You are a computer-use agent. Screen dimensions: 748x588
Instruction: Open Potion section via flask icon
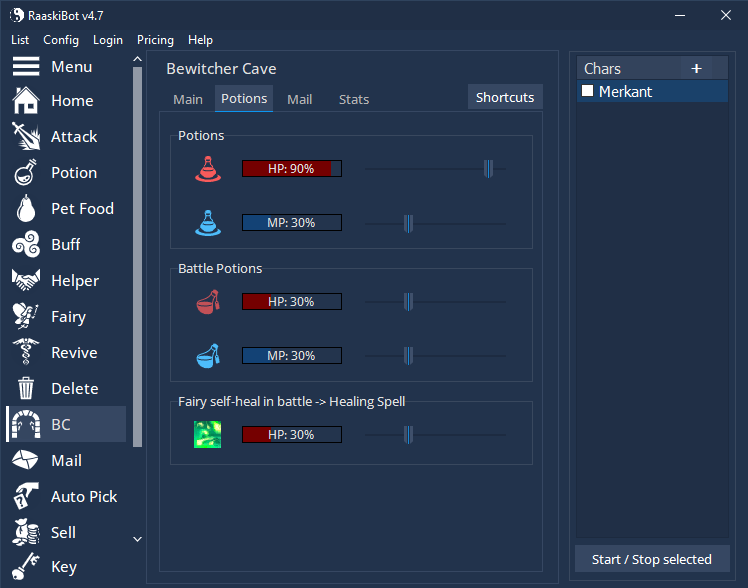tap(26, 172)
